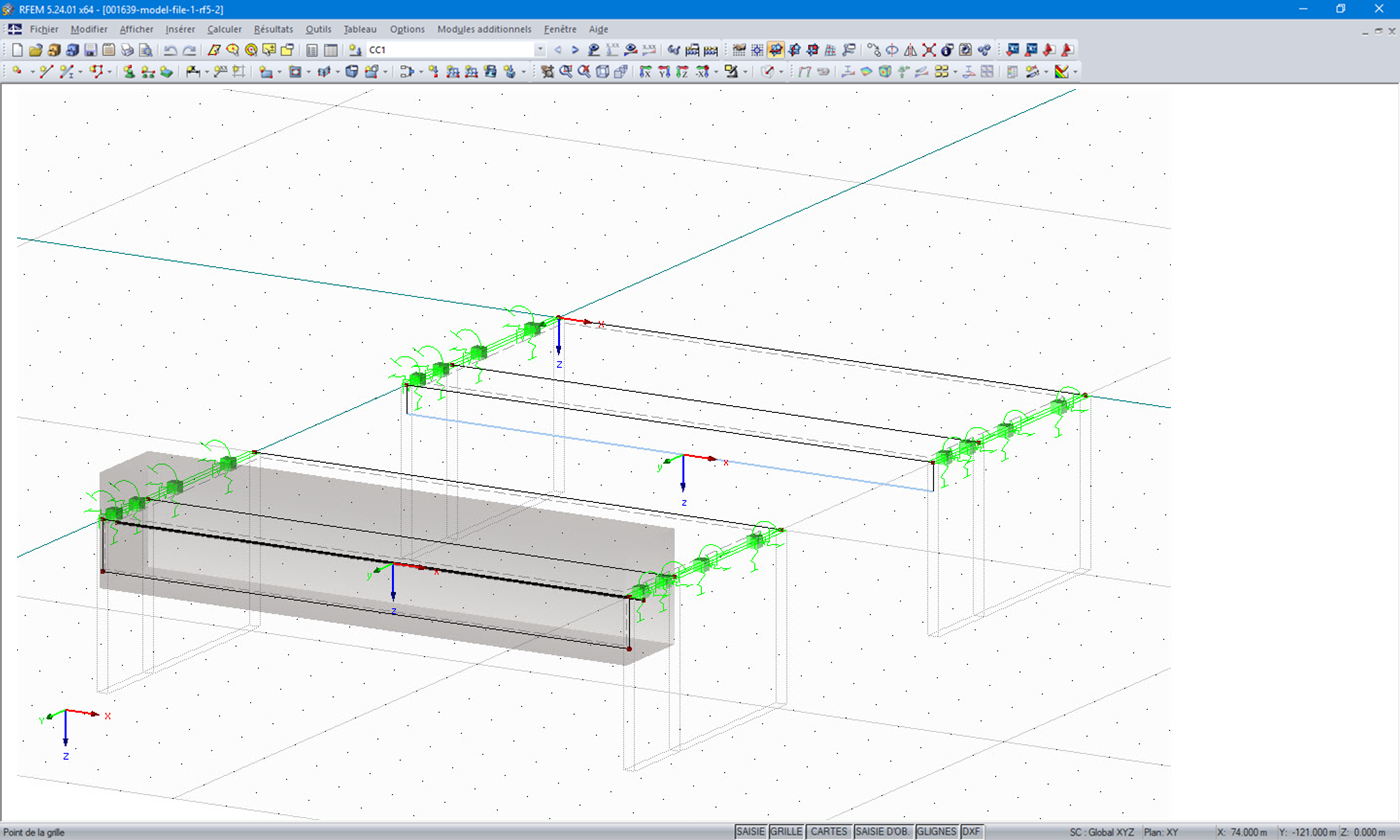Click the New file icon
Viewport: 1400px width, 840px height.
(x=16, y=49)
